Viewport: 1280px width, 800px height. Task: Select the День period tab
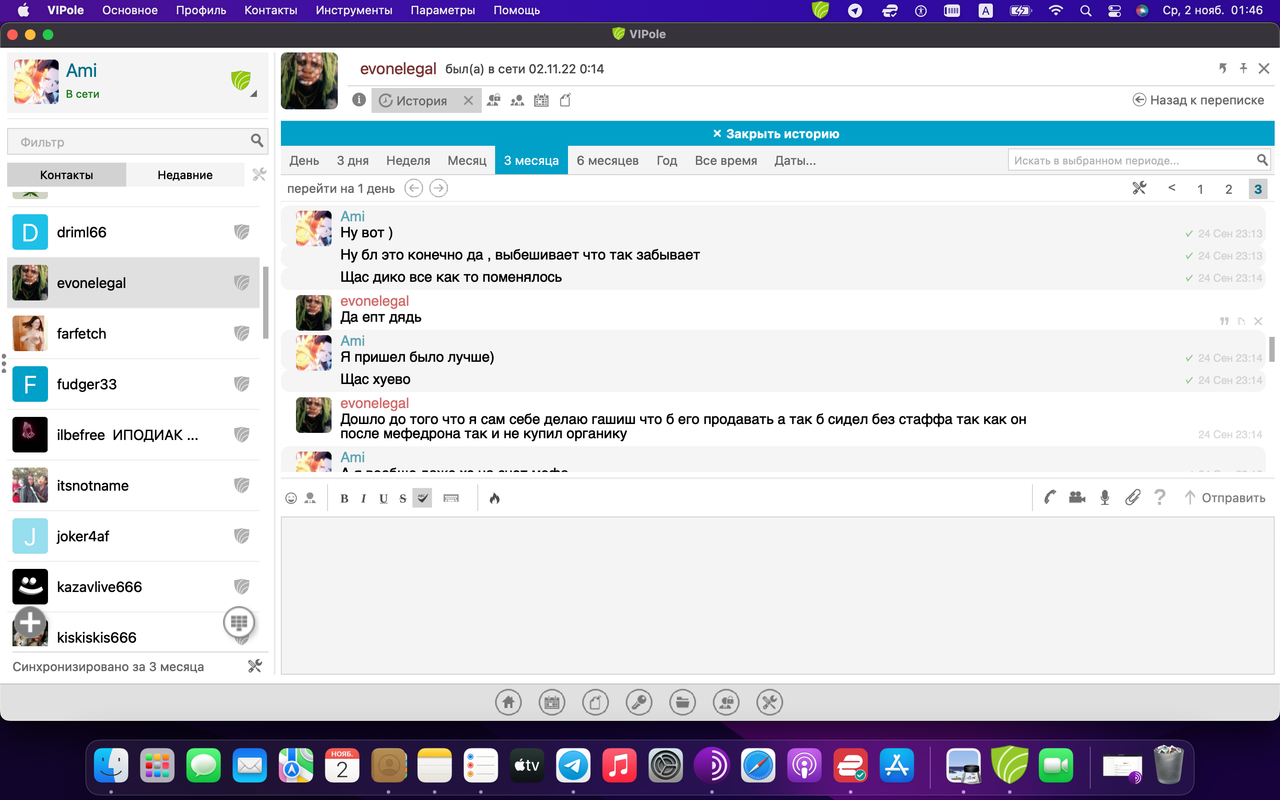tap(304, 160)
